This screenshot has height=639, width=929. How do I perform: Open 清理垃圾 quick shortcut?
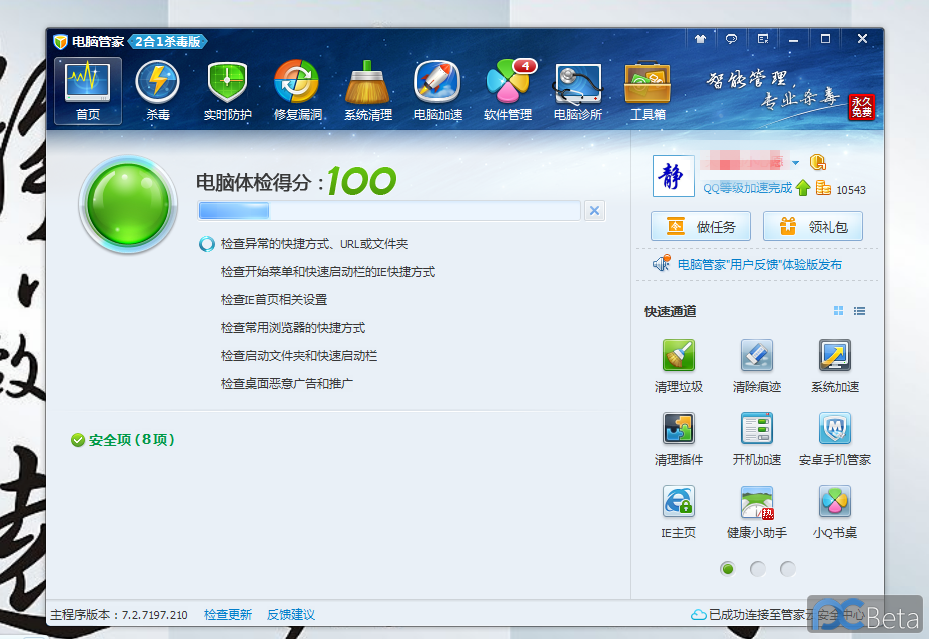(x=678, y=366)
